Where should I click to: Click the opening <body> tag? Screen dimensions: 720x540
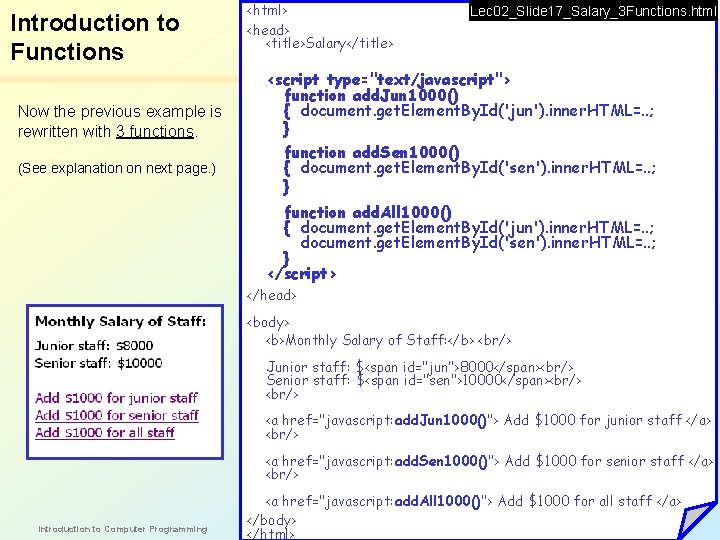point(268,322)
